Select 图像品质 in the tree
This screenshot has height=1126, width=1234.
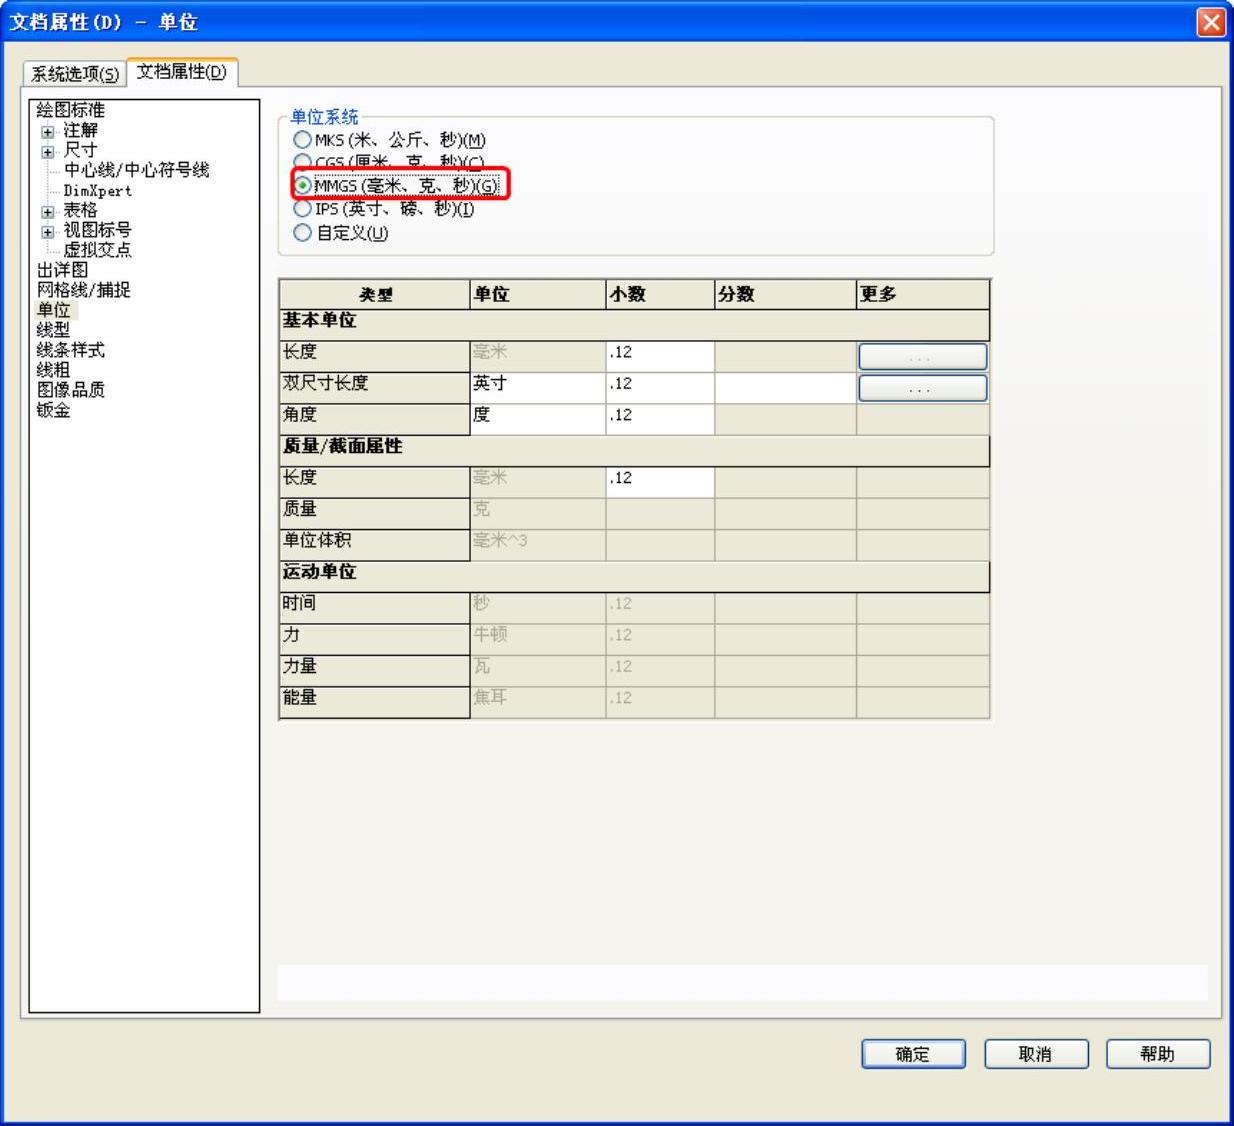coord(70,390)
